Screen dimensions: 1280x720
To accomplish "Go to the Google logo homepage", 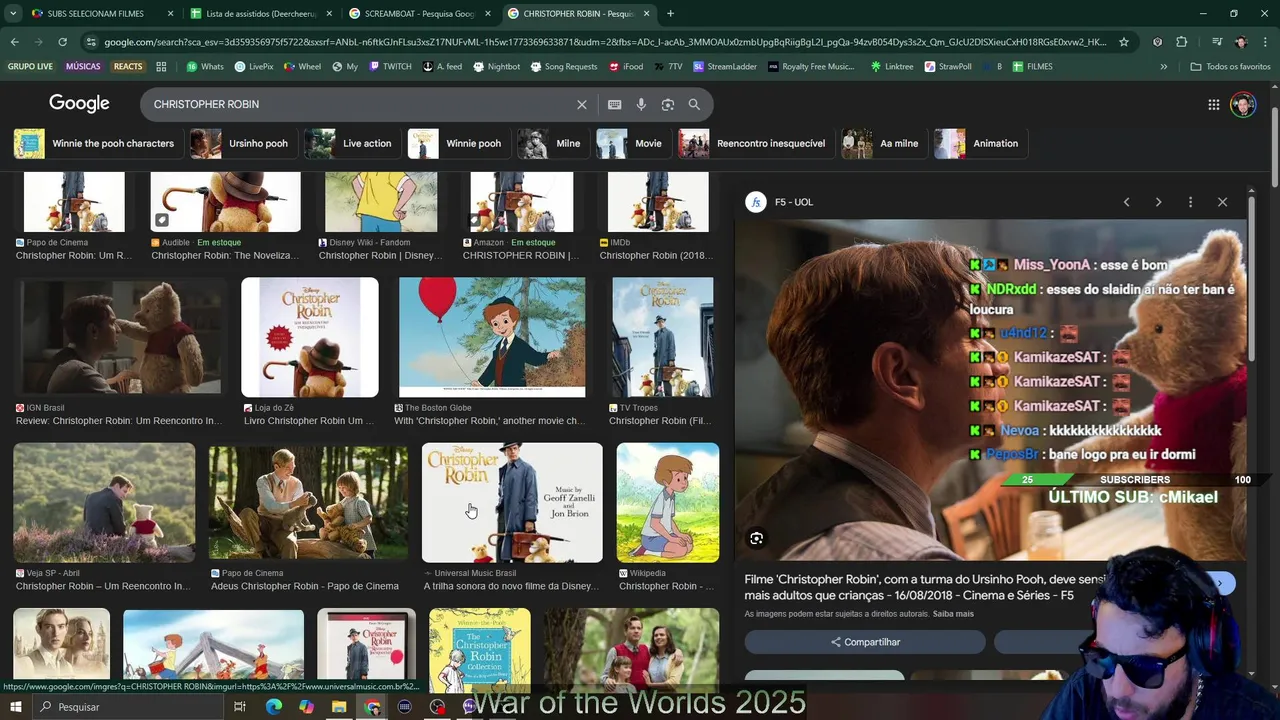I will (79, 104).
